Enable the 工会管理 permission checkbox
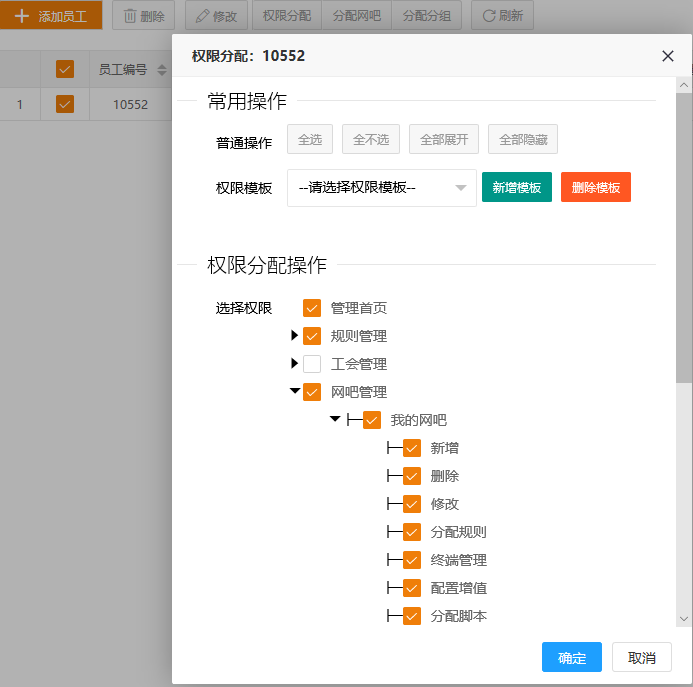The image size is (693, 687). (312, 364)
